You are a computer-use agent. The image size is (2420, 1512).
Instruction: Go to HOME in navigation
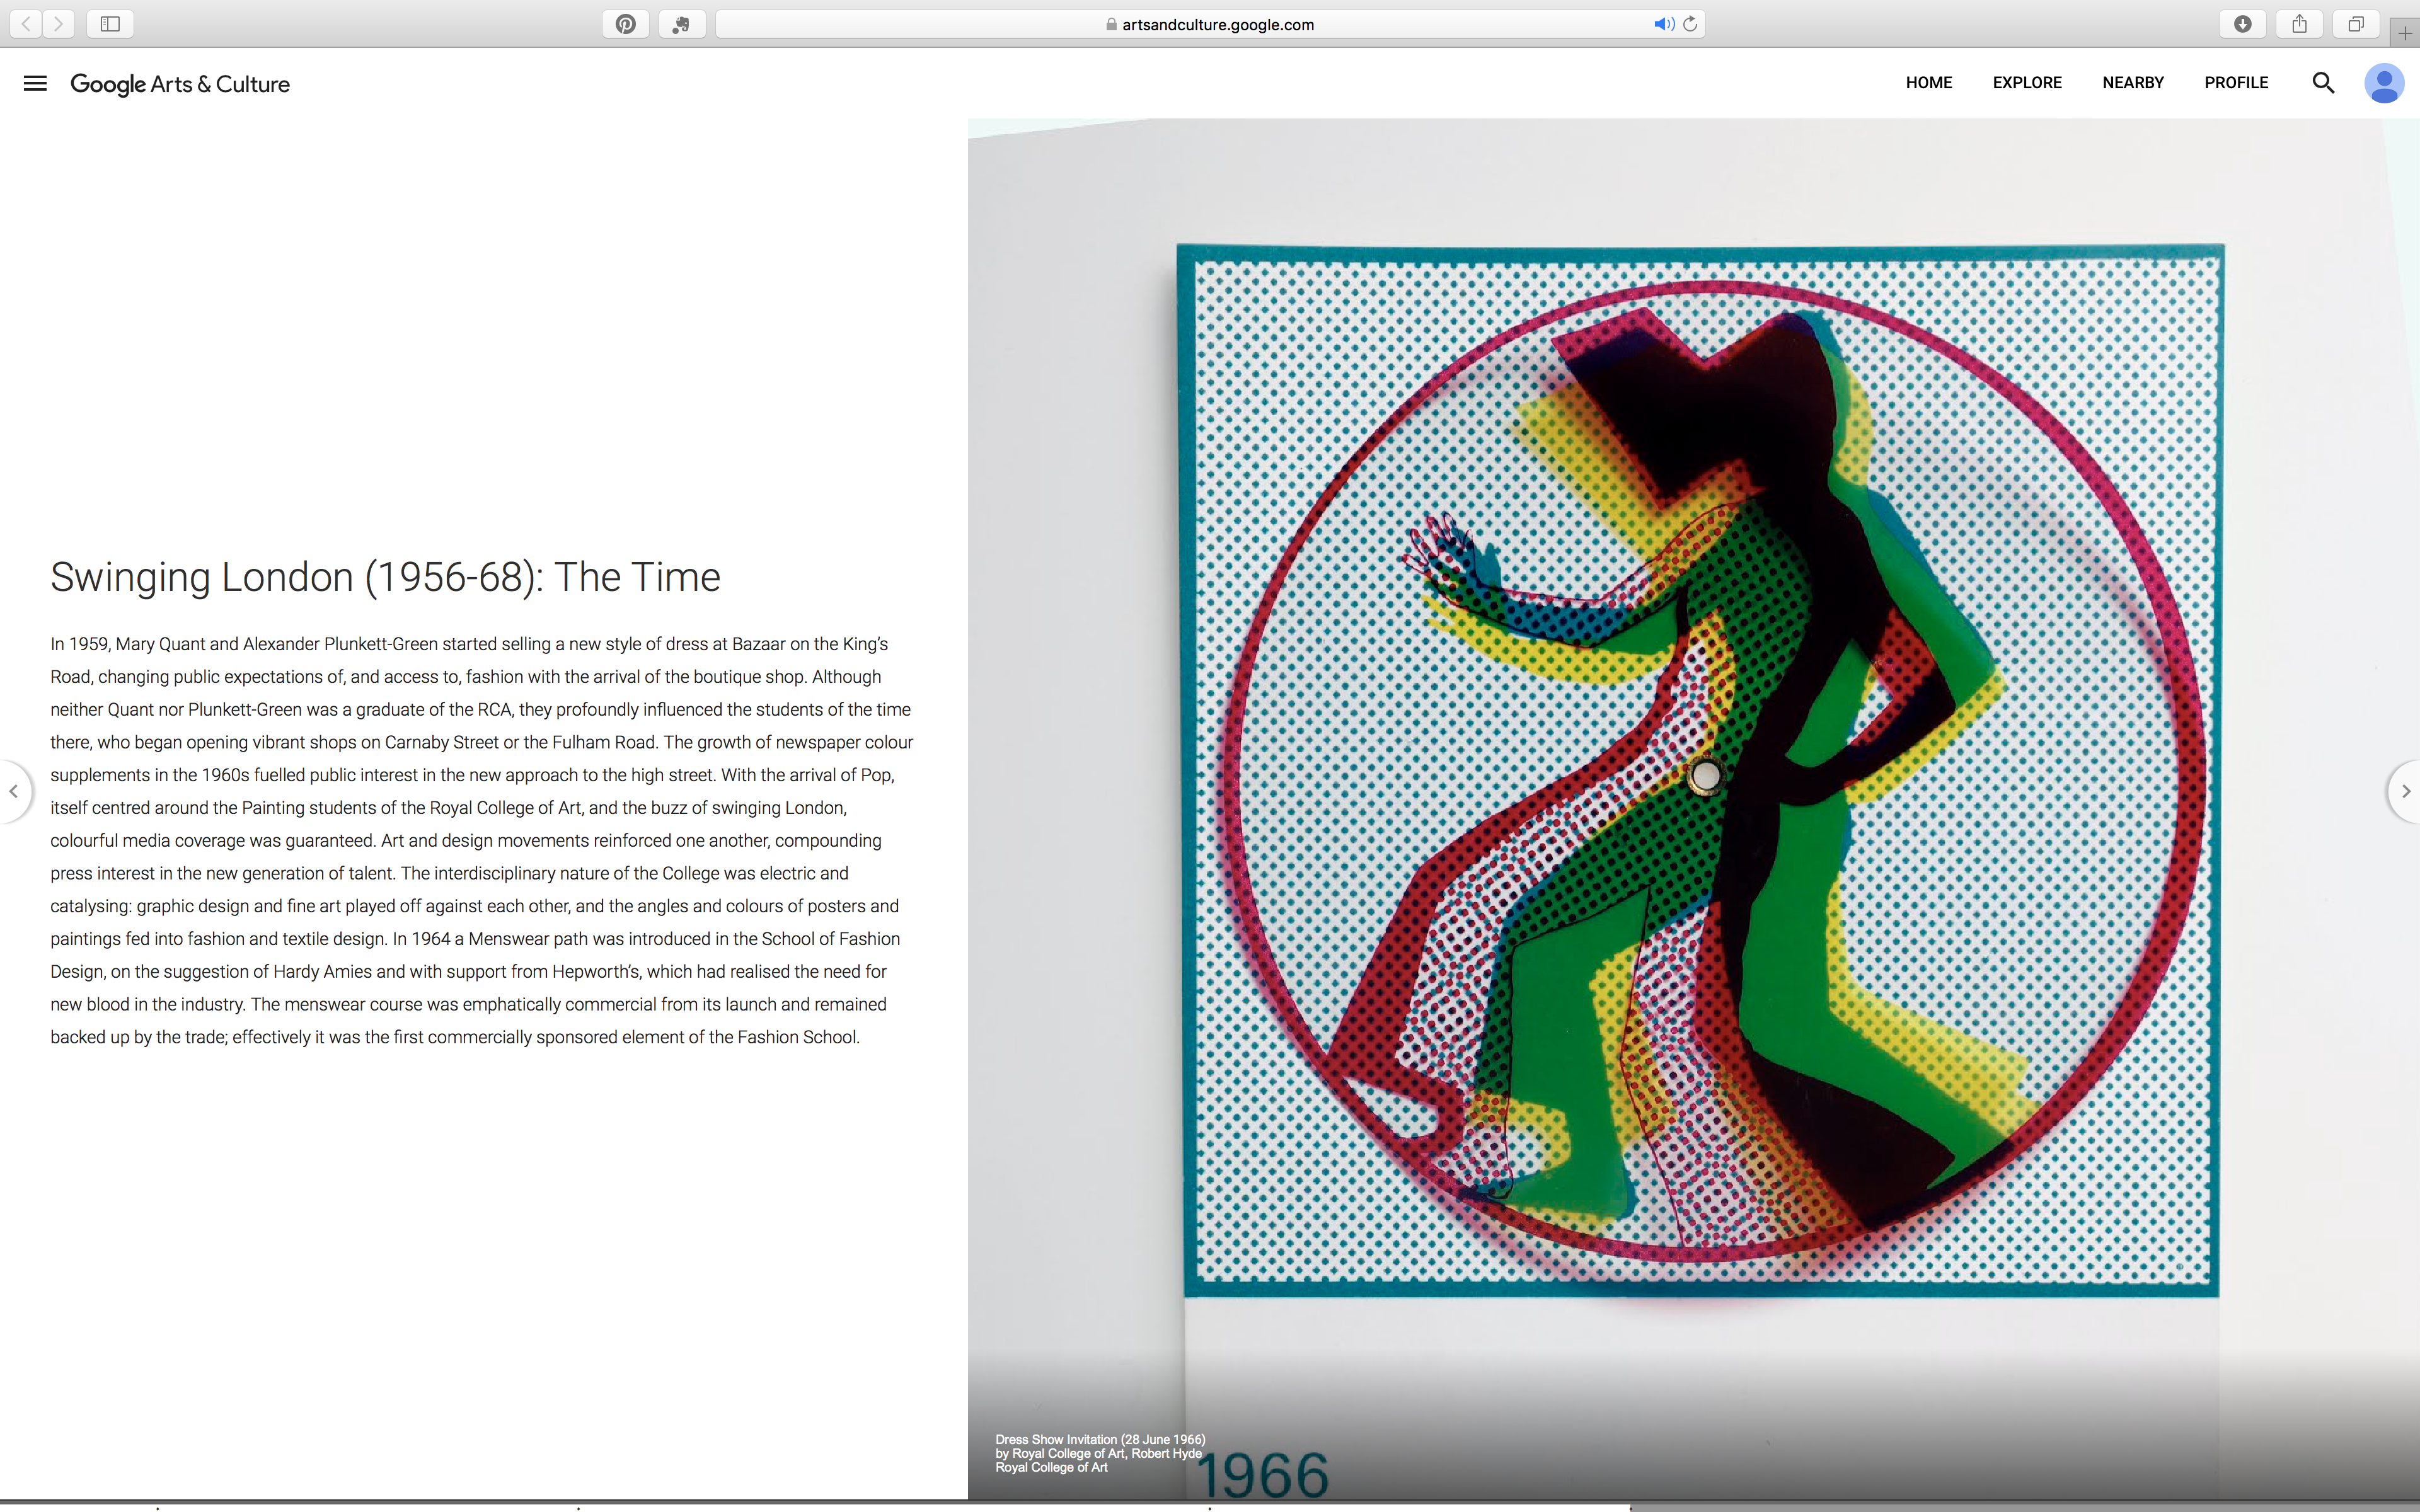pyautogui.click(x=1928, y=83)
